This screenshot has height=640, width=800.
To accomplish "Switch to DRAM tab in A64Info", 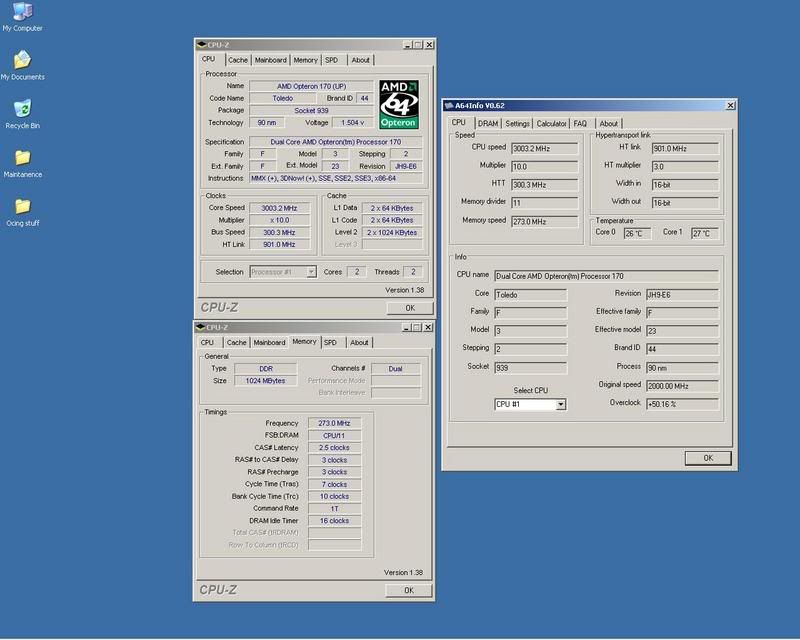I will pyautogui.click(x=488, y=124).
